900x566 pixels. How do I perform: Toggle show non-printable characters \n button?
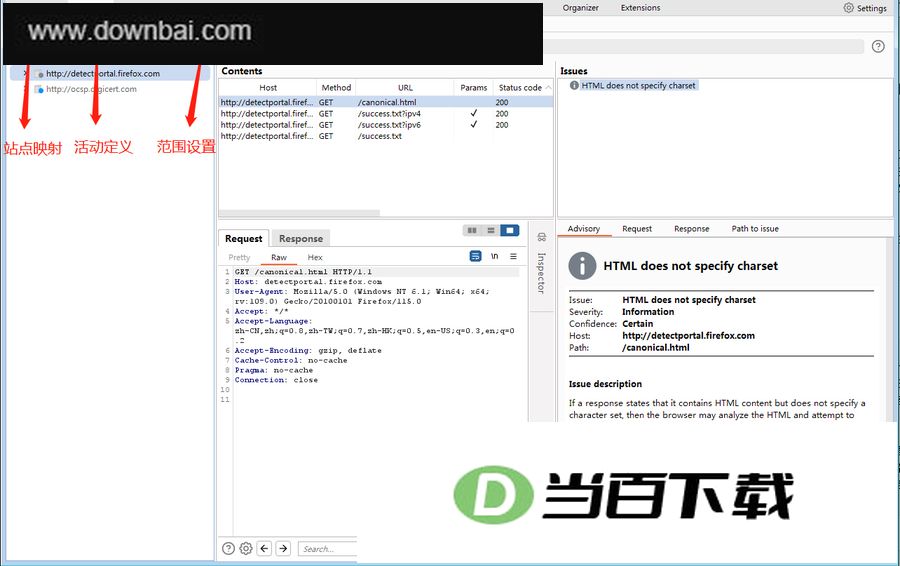(x=494, y=256)
